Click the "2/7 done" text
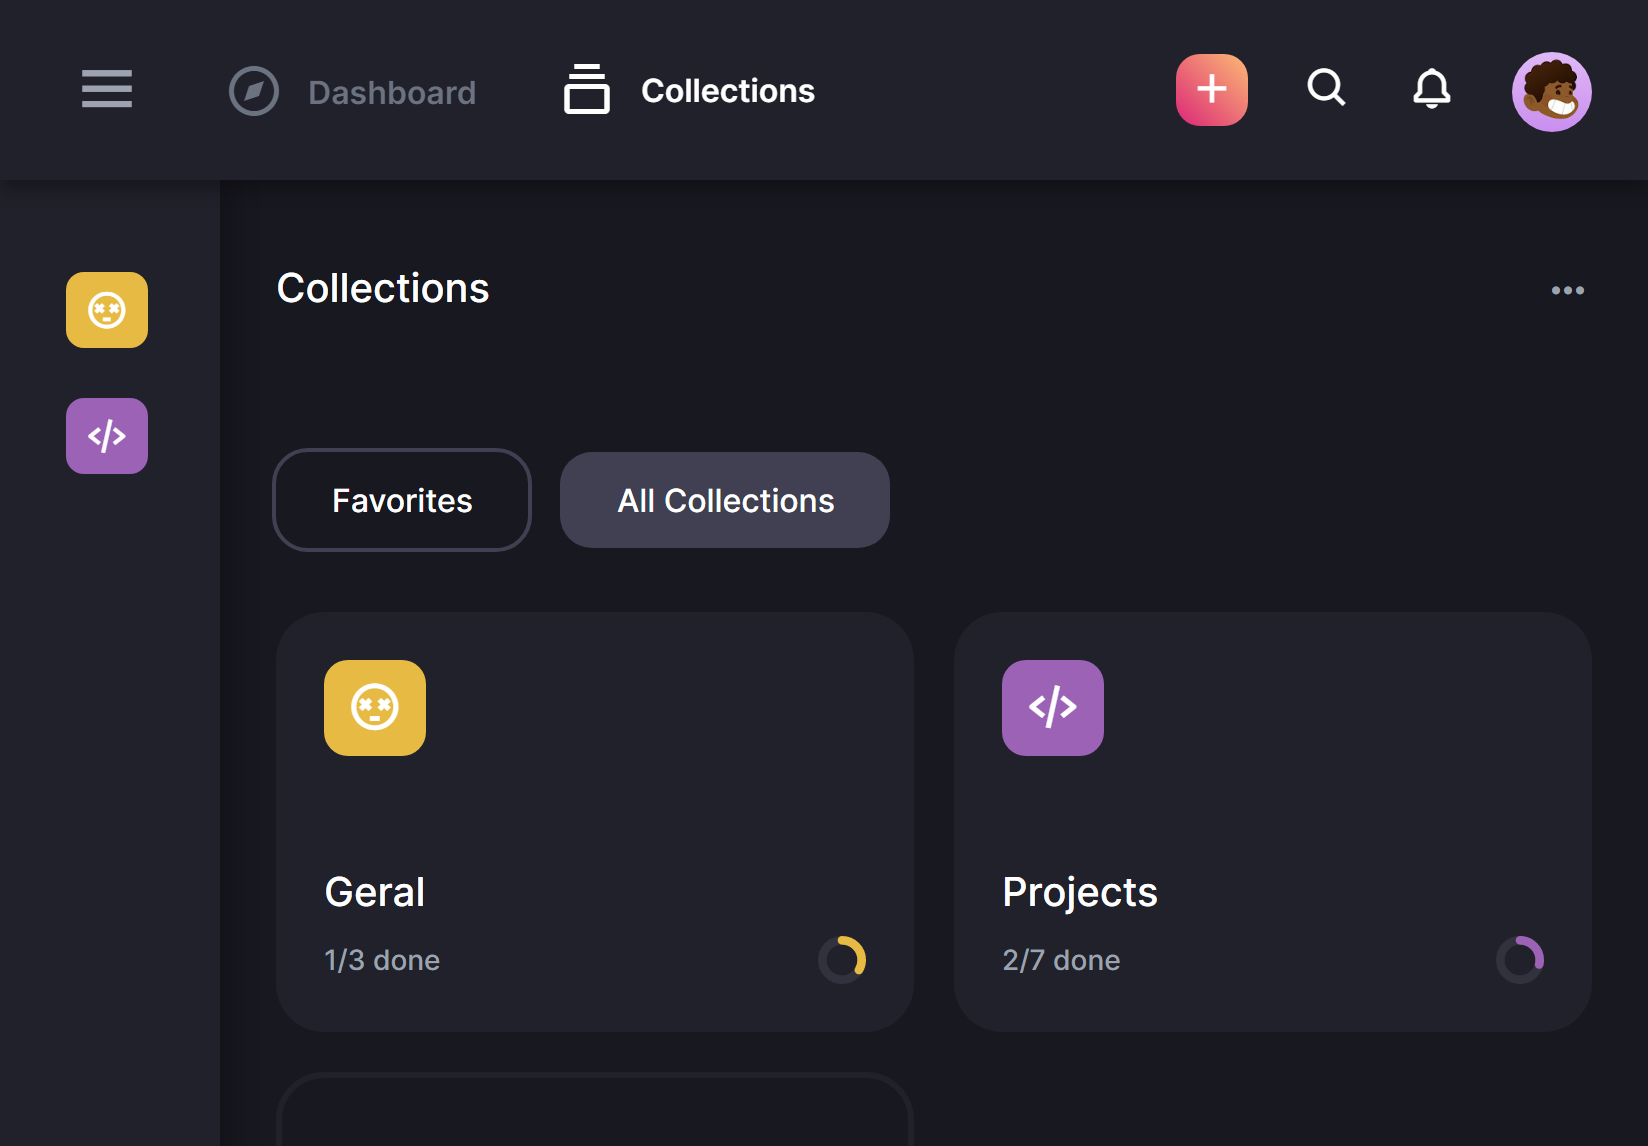Image resolution: width=1648 pixels, height=1146 pixels. click(1061, 960)
